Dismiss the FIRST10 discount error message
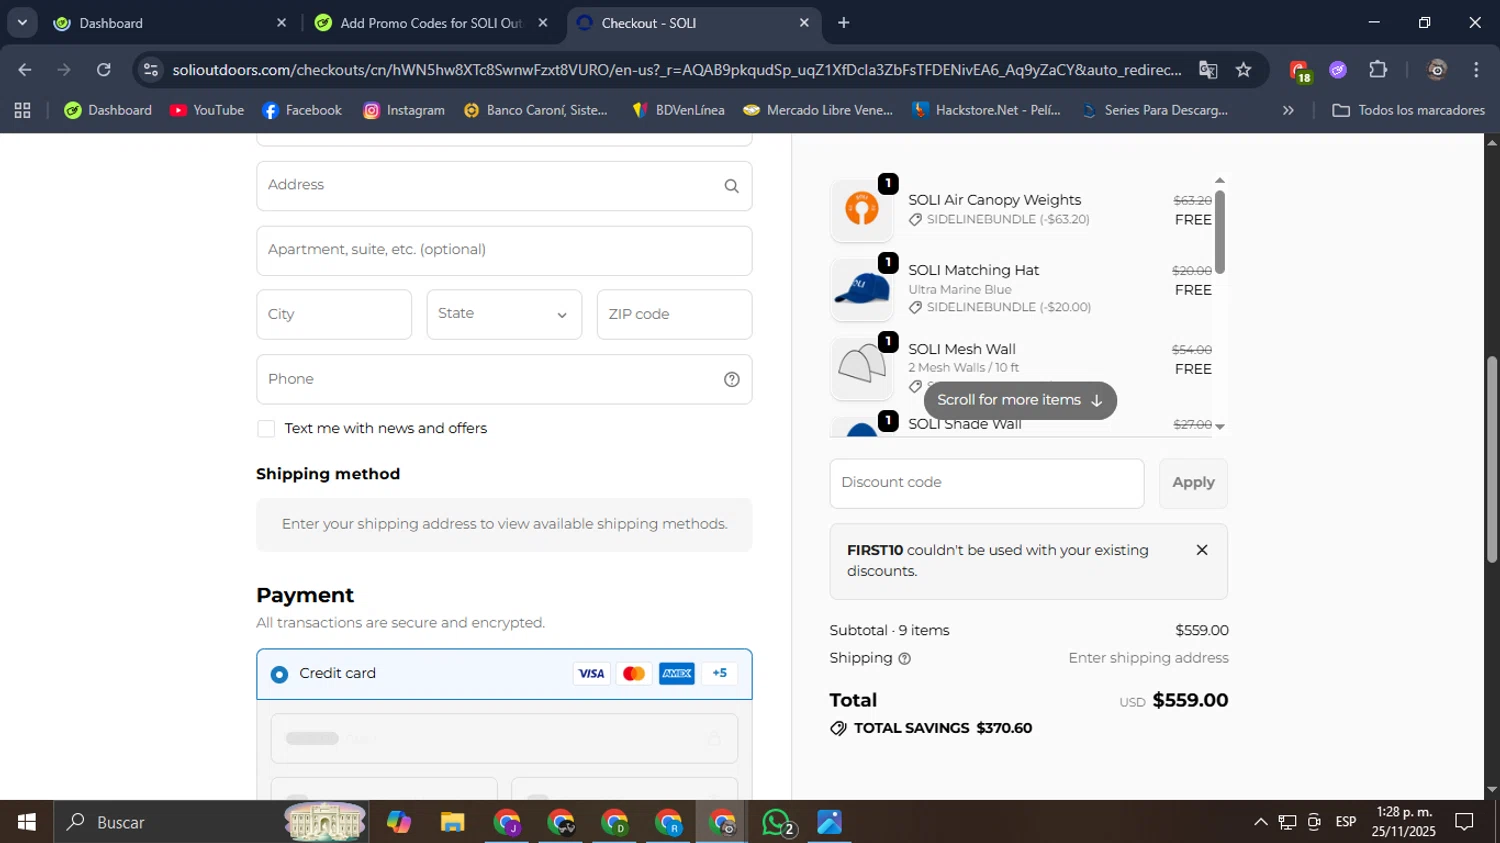 point(1202,550)
